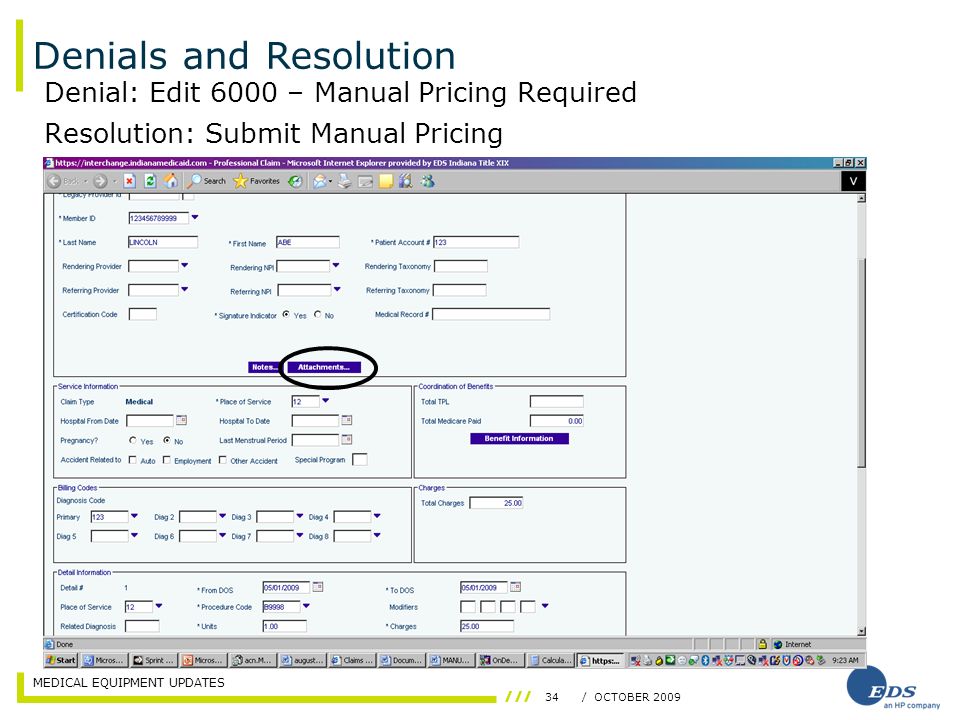Expand the Primary diagnosis dropdown arrow
The width and height of the screenshot is (960, 720).
[x=134, y=516]
